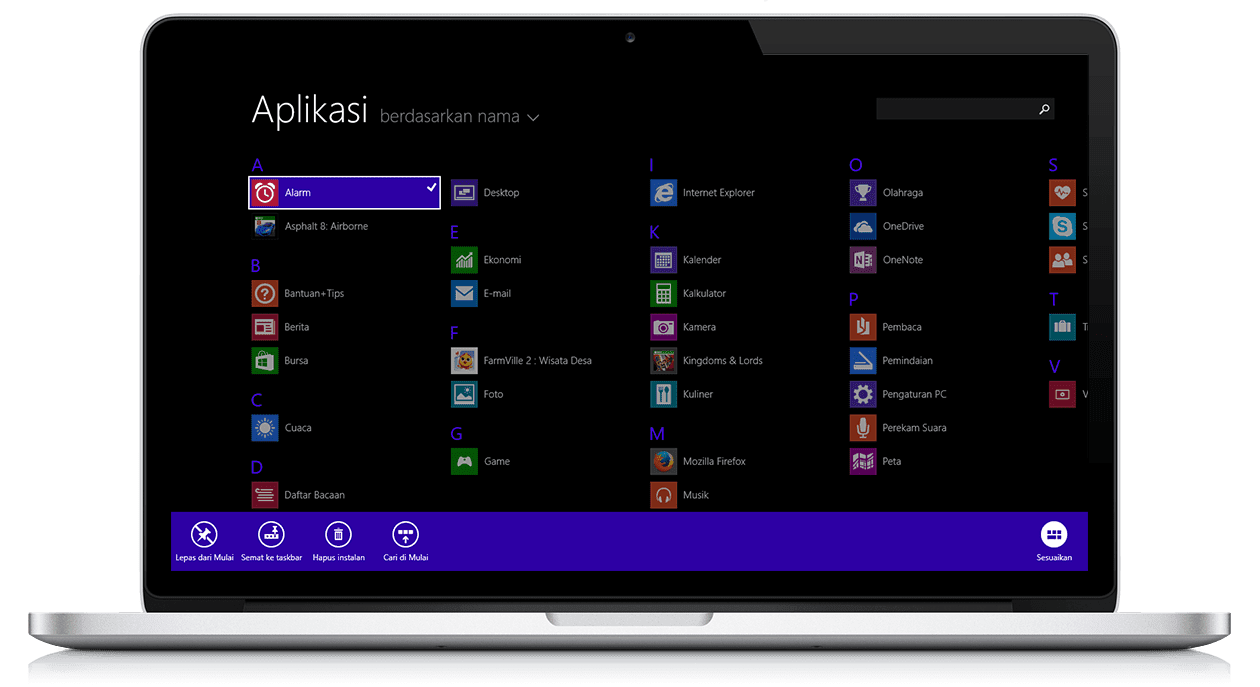Click Hapus instalan uninstall button
The height and width of the screenshot is (687, 1260).
tap(338, 541)
